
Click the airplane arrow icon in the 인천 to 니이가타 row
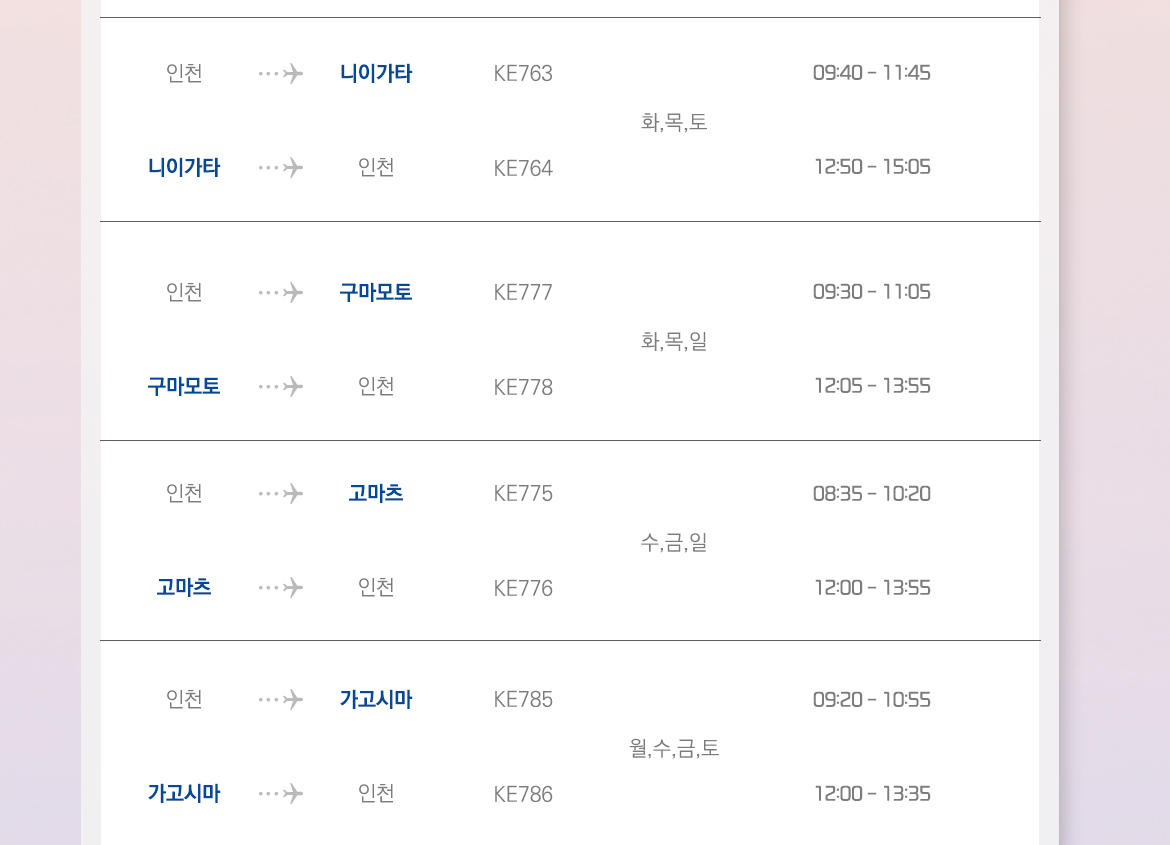[281, 73]
